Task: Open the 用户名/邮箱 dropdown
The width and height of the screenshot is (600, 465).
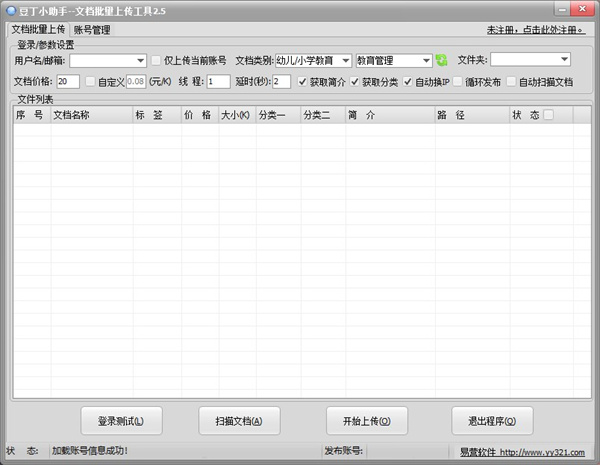Action: point(139,61)
